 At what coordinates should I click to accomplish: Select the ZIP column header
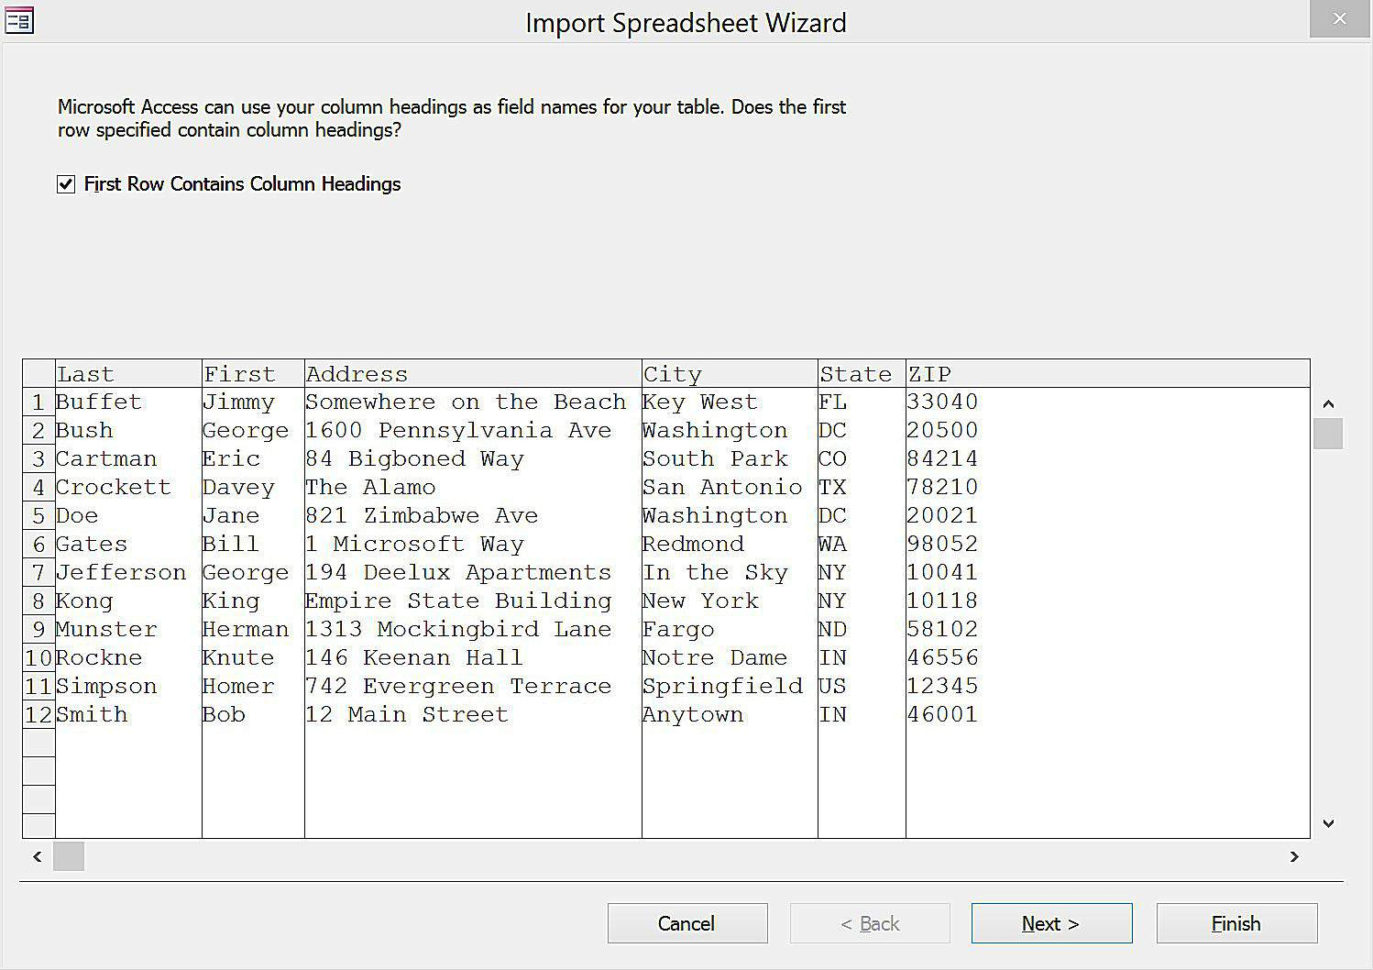(x=1107, y=374)
